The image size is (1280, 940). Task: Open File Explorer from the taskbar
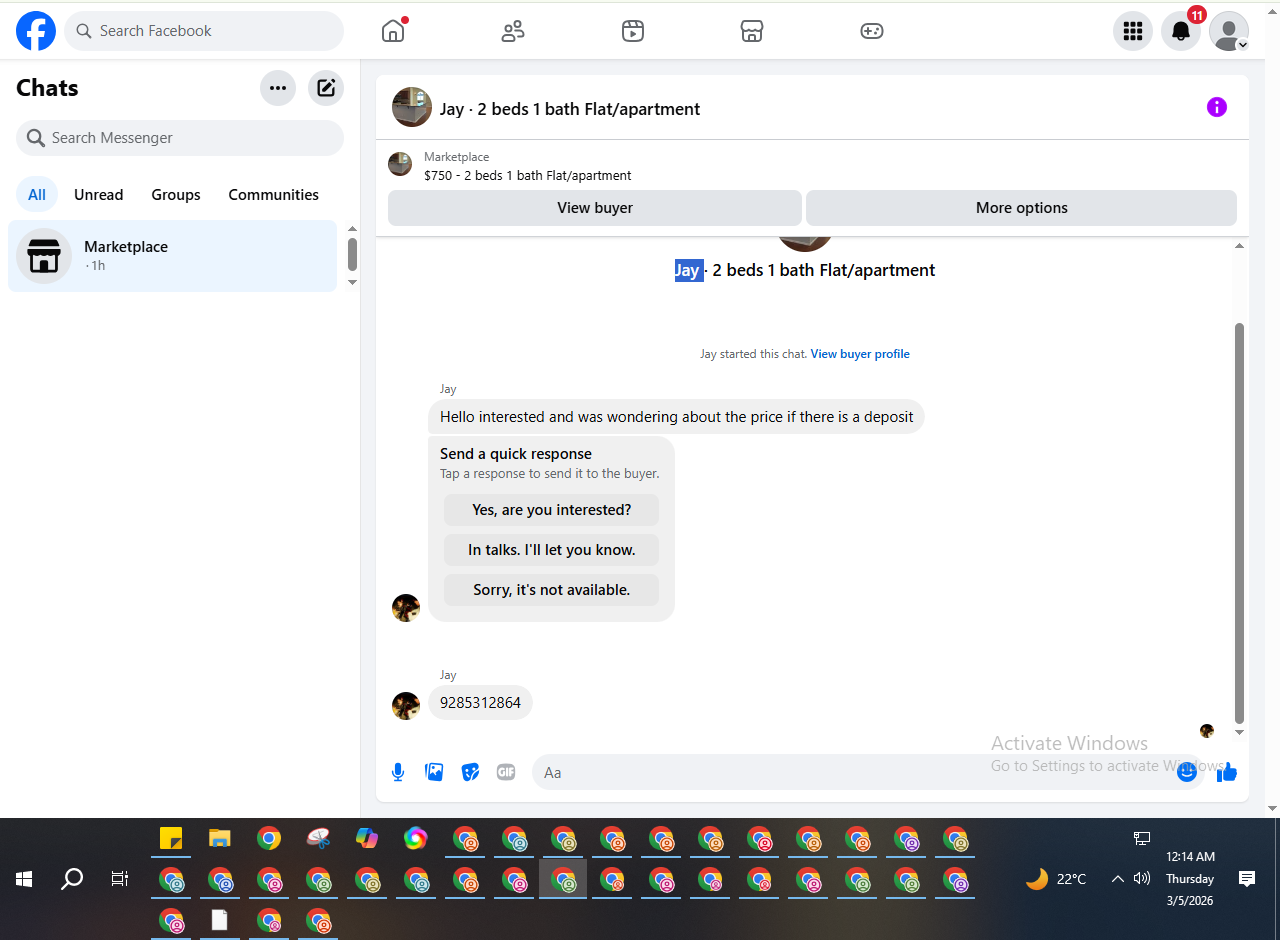(220, 838)
